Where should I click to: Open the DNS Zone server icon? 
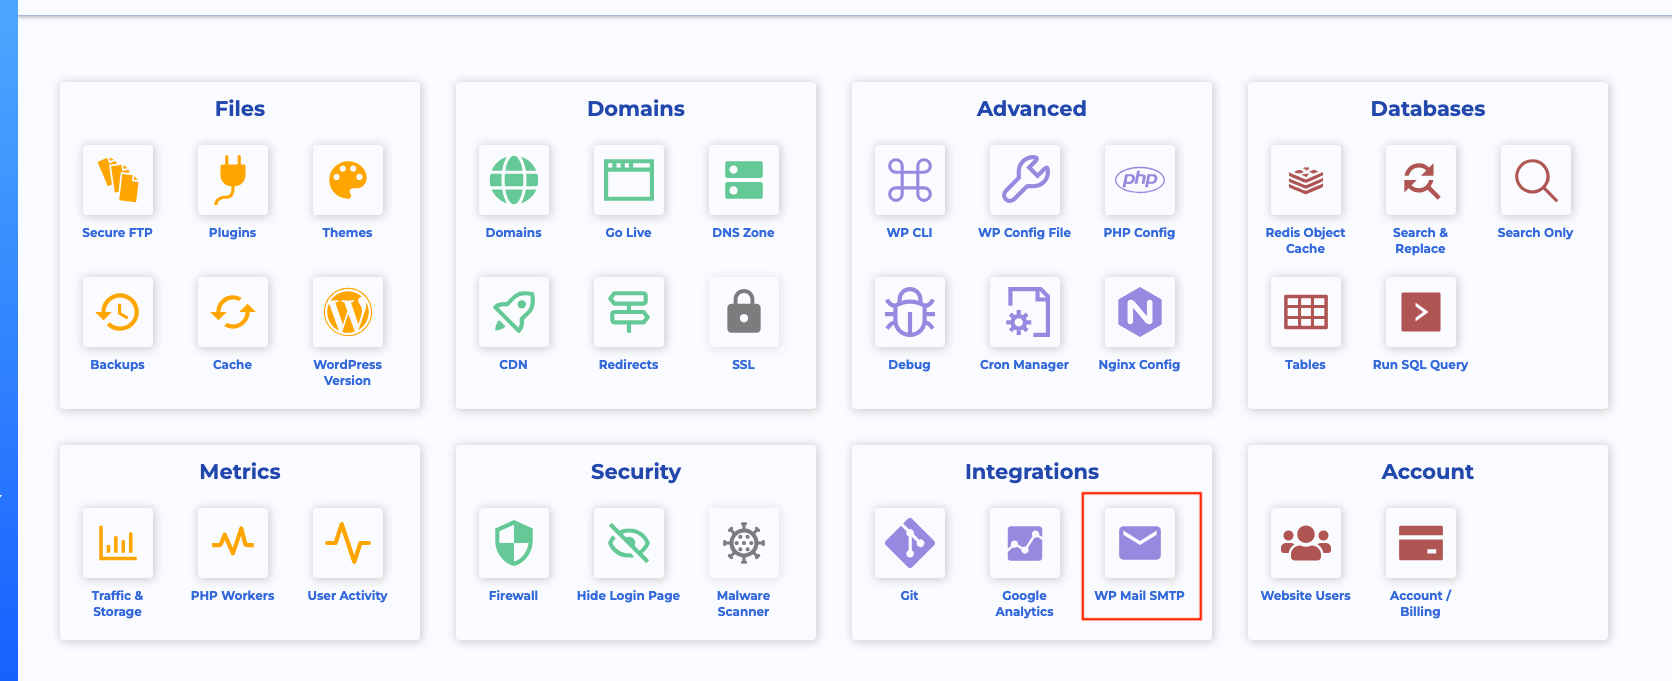click(x=744, y=180)
